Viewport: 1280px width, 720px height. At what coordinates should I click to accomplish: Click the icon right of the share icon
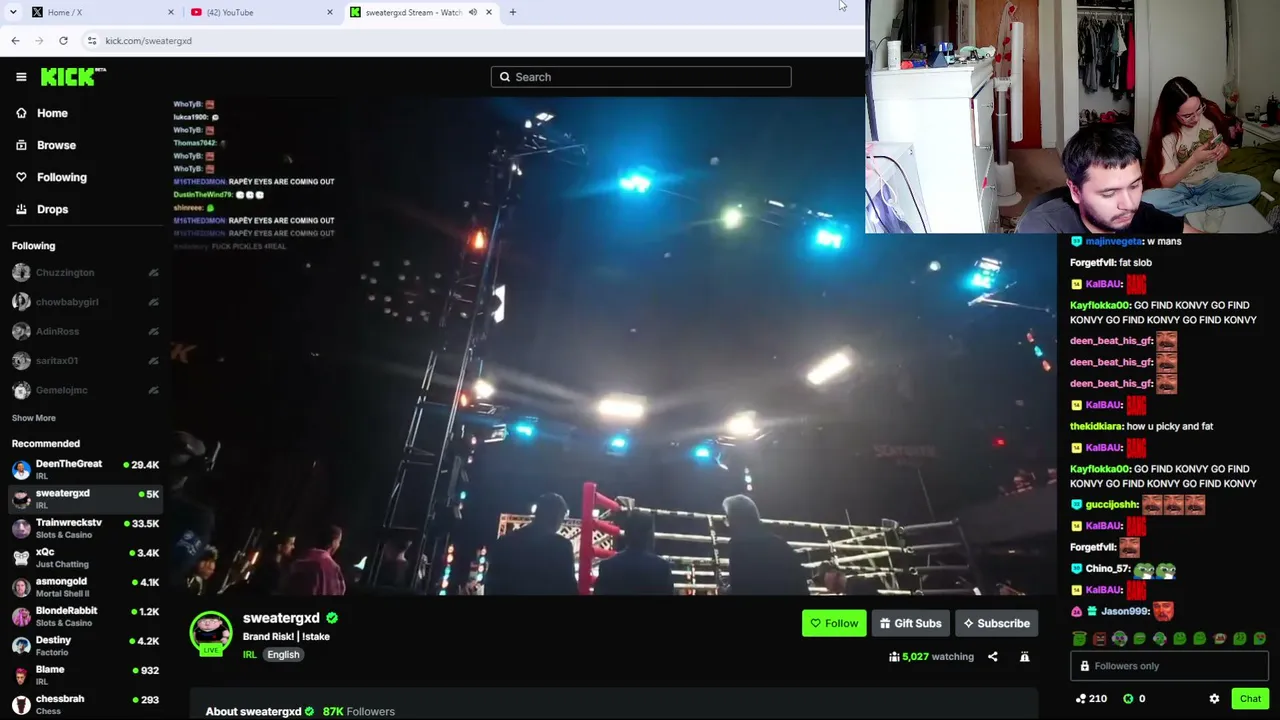tap(1024, 657)
